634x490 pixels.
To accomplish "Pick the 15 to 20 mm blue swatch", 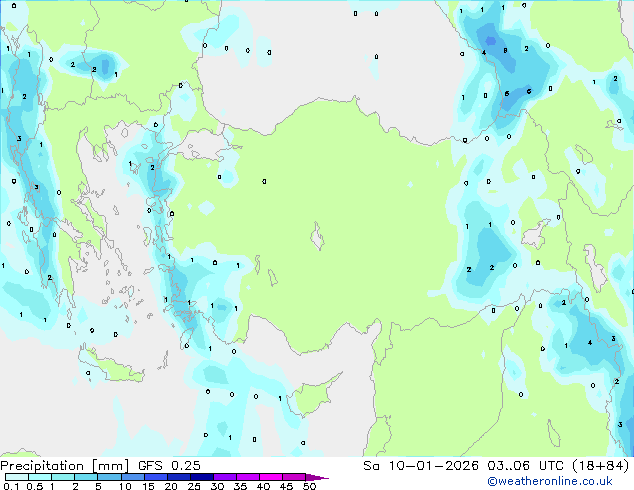I will pyautogui.click(x=156, y=477).
